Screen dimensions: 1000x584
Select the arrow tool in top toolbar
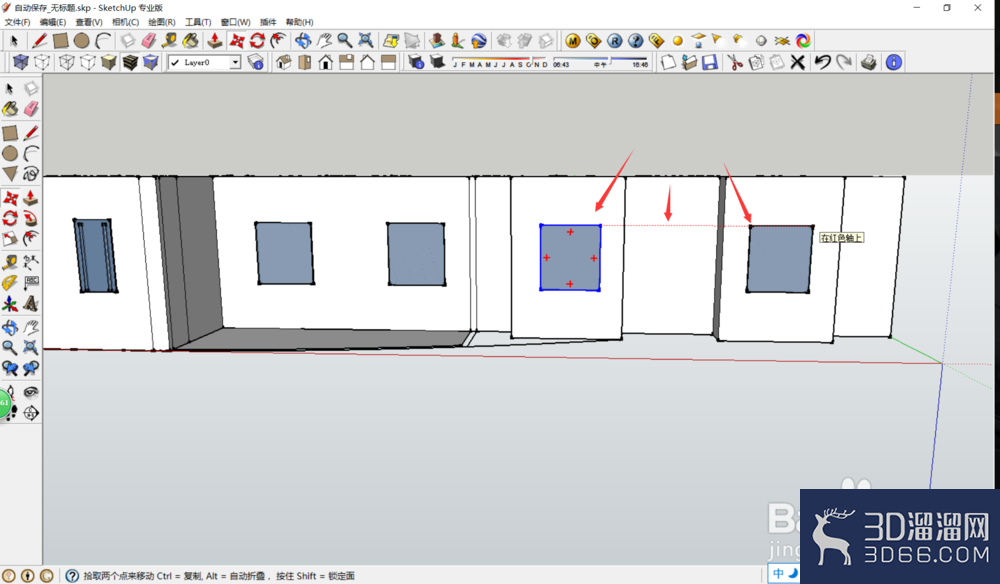[14, 41]
